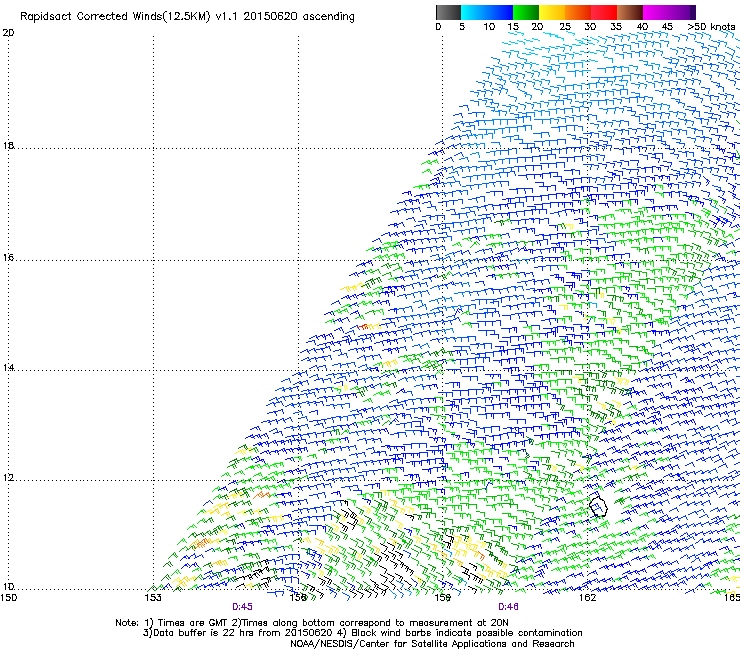Click the 'Data buffer is 22 hrs' note line
740x650 pixels.
[x=362, y=633]
